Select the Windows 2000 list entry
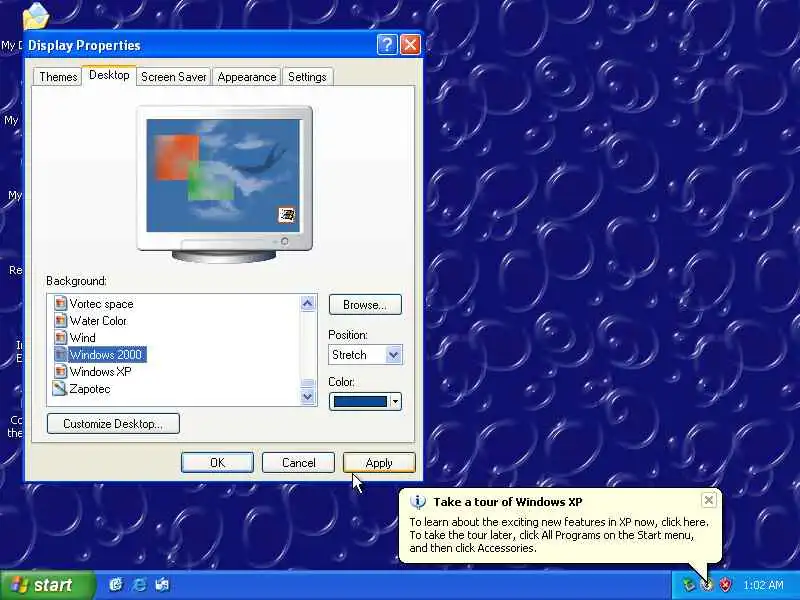 tap(107, 355)
